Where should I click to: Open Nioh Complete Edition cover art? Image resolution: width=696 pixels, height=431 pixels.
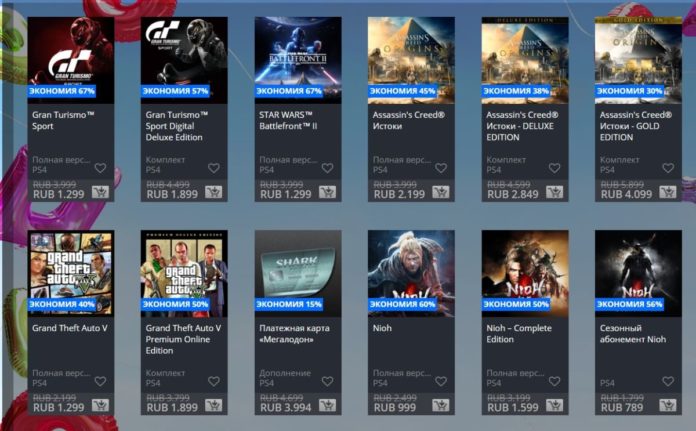click(x=525, y=273)
